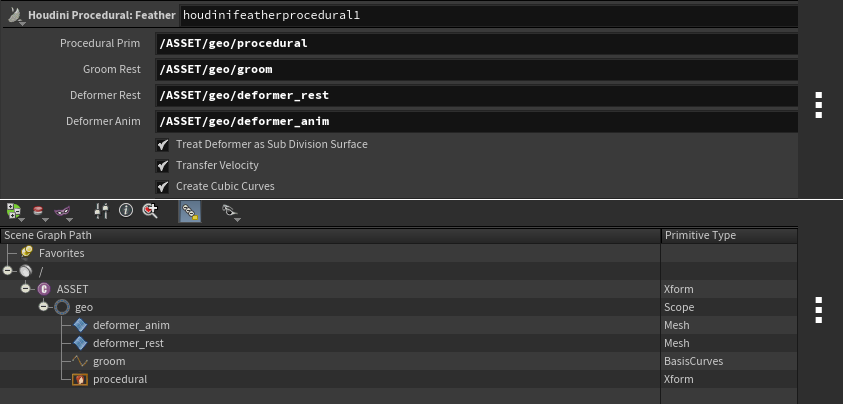The image size is (843, 404).
Task: Select the procedural prim in tree
Action: [120, 379]
